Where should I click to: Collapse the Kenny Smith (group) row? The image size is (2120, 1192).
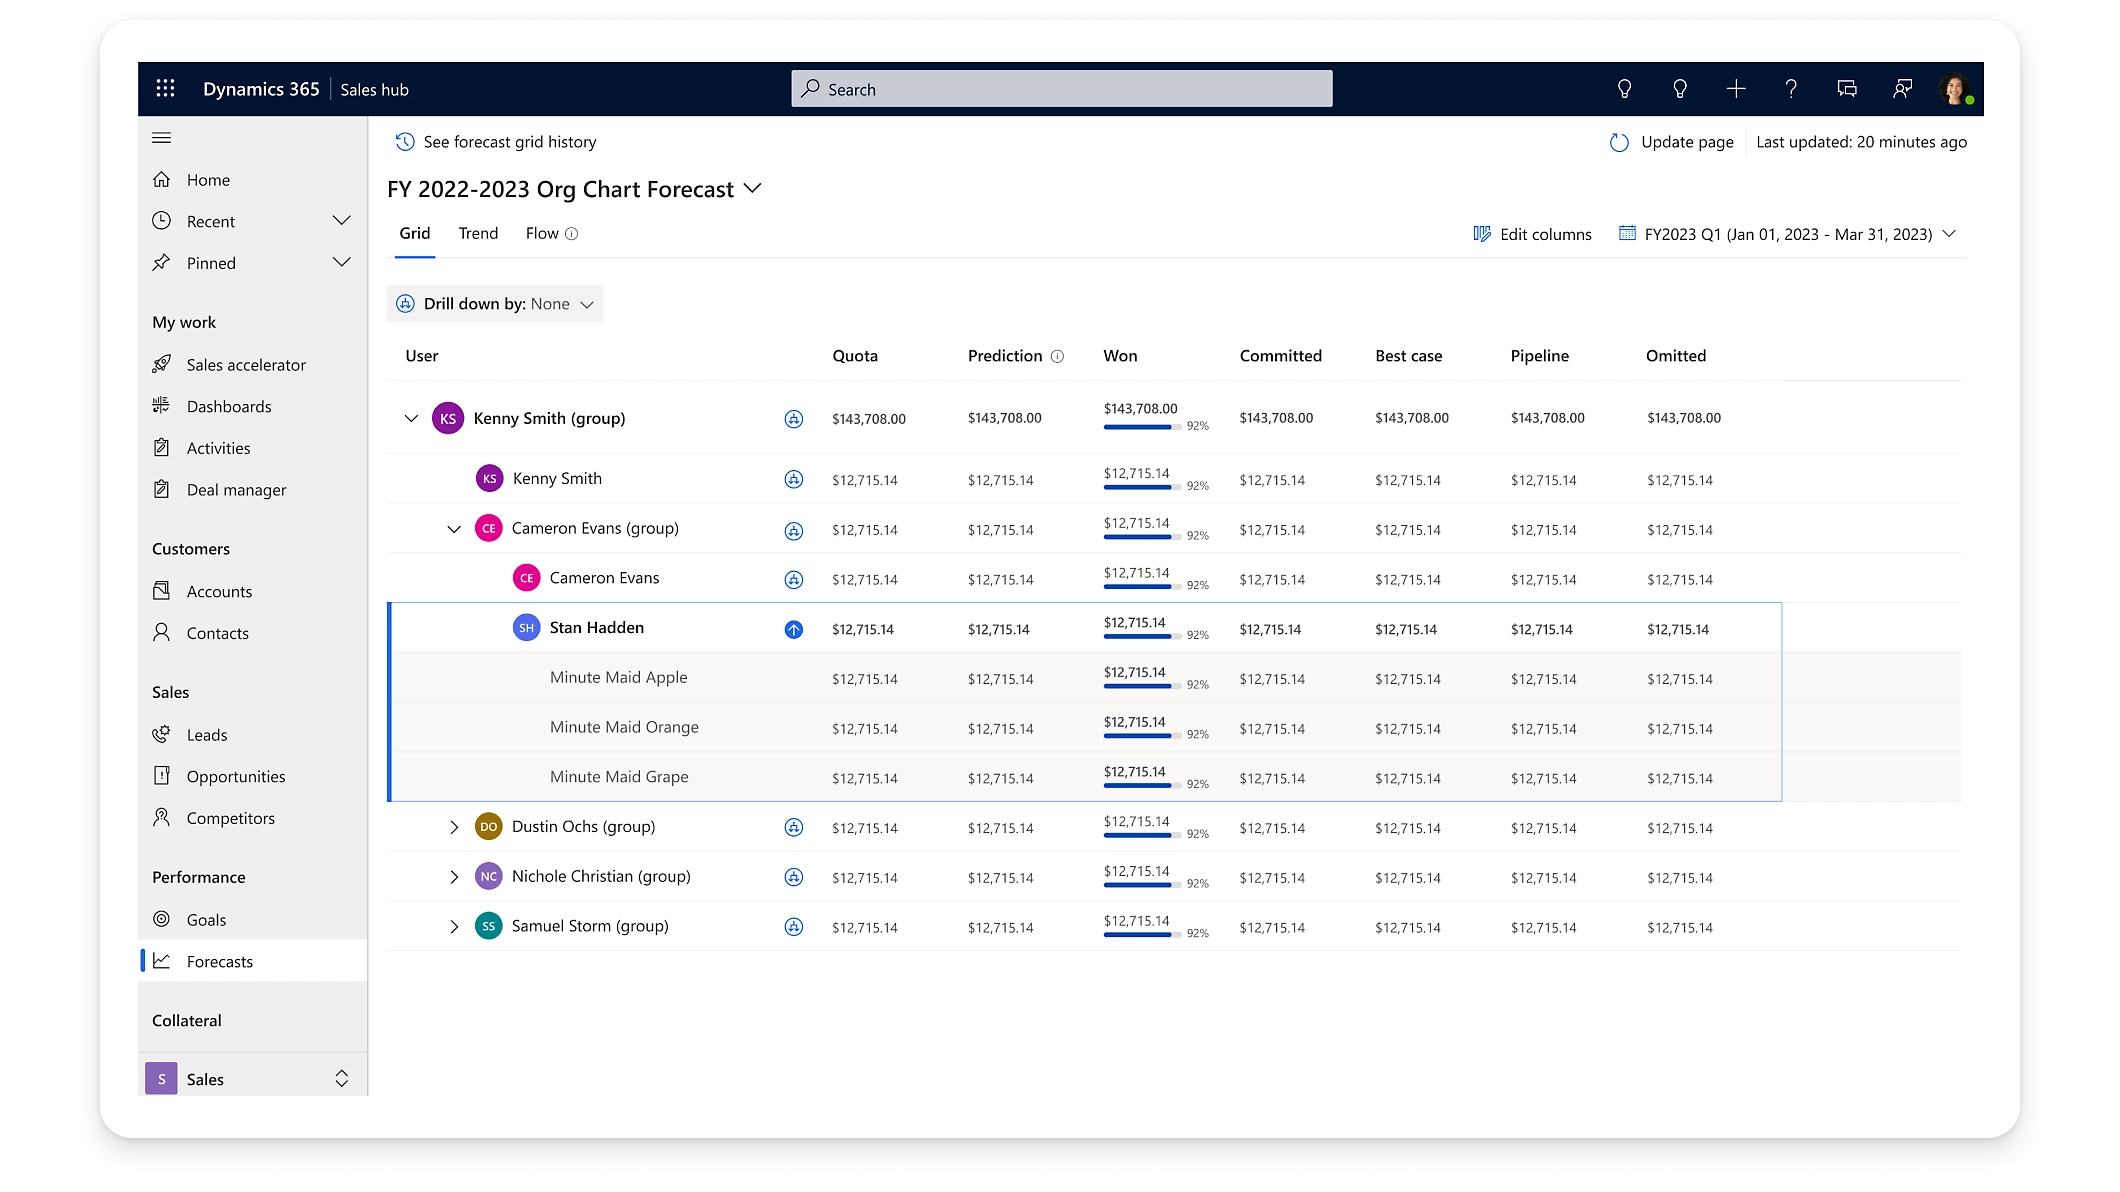click(x=411, y=418)
